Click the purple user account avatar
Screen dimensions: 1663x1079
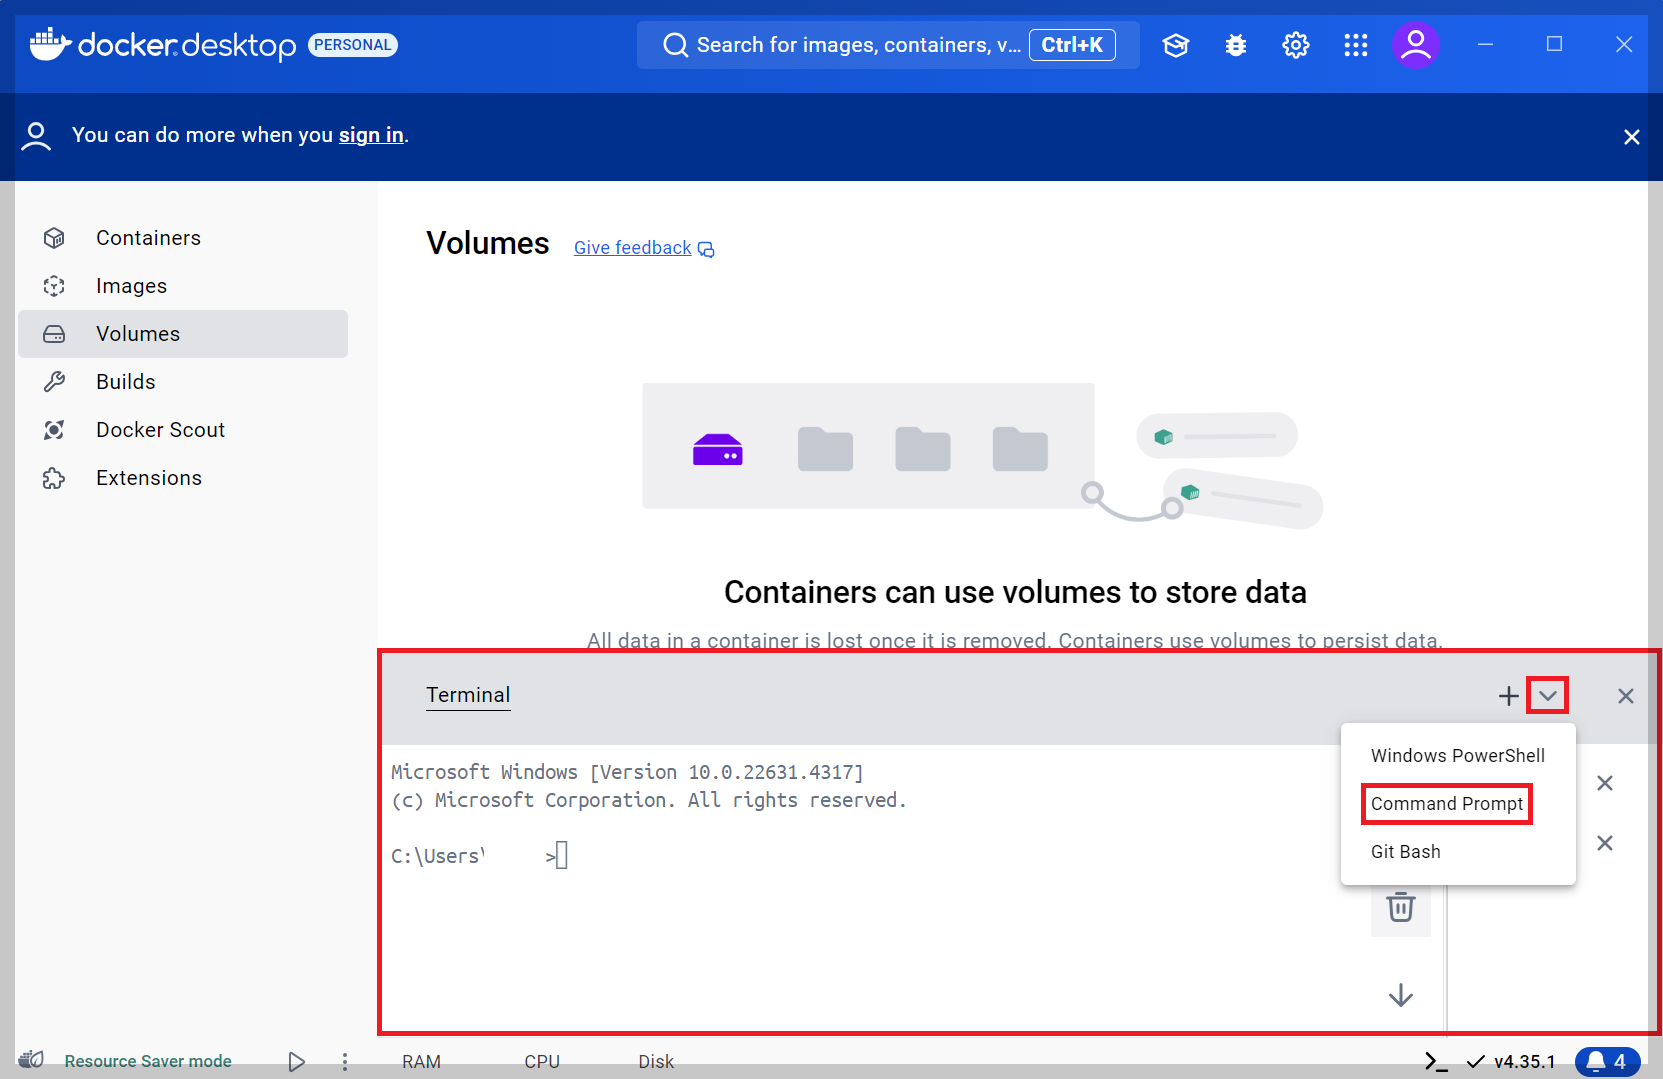tap(1416, 45)
